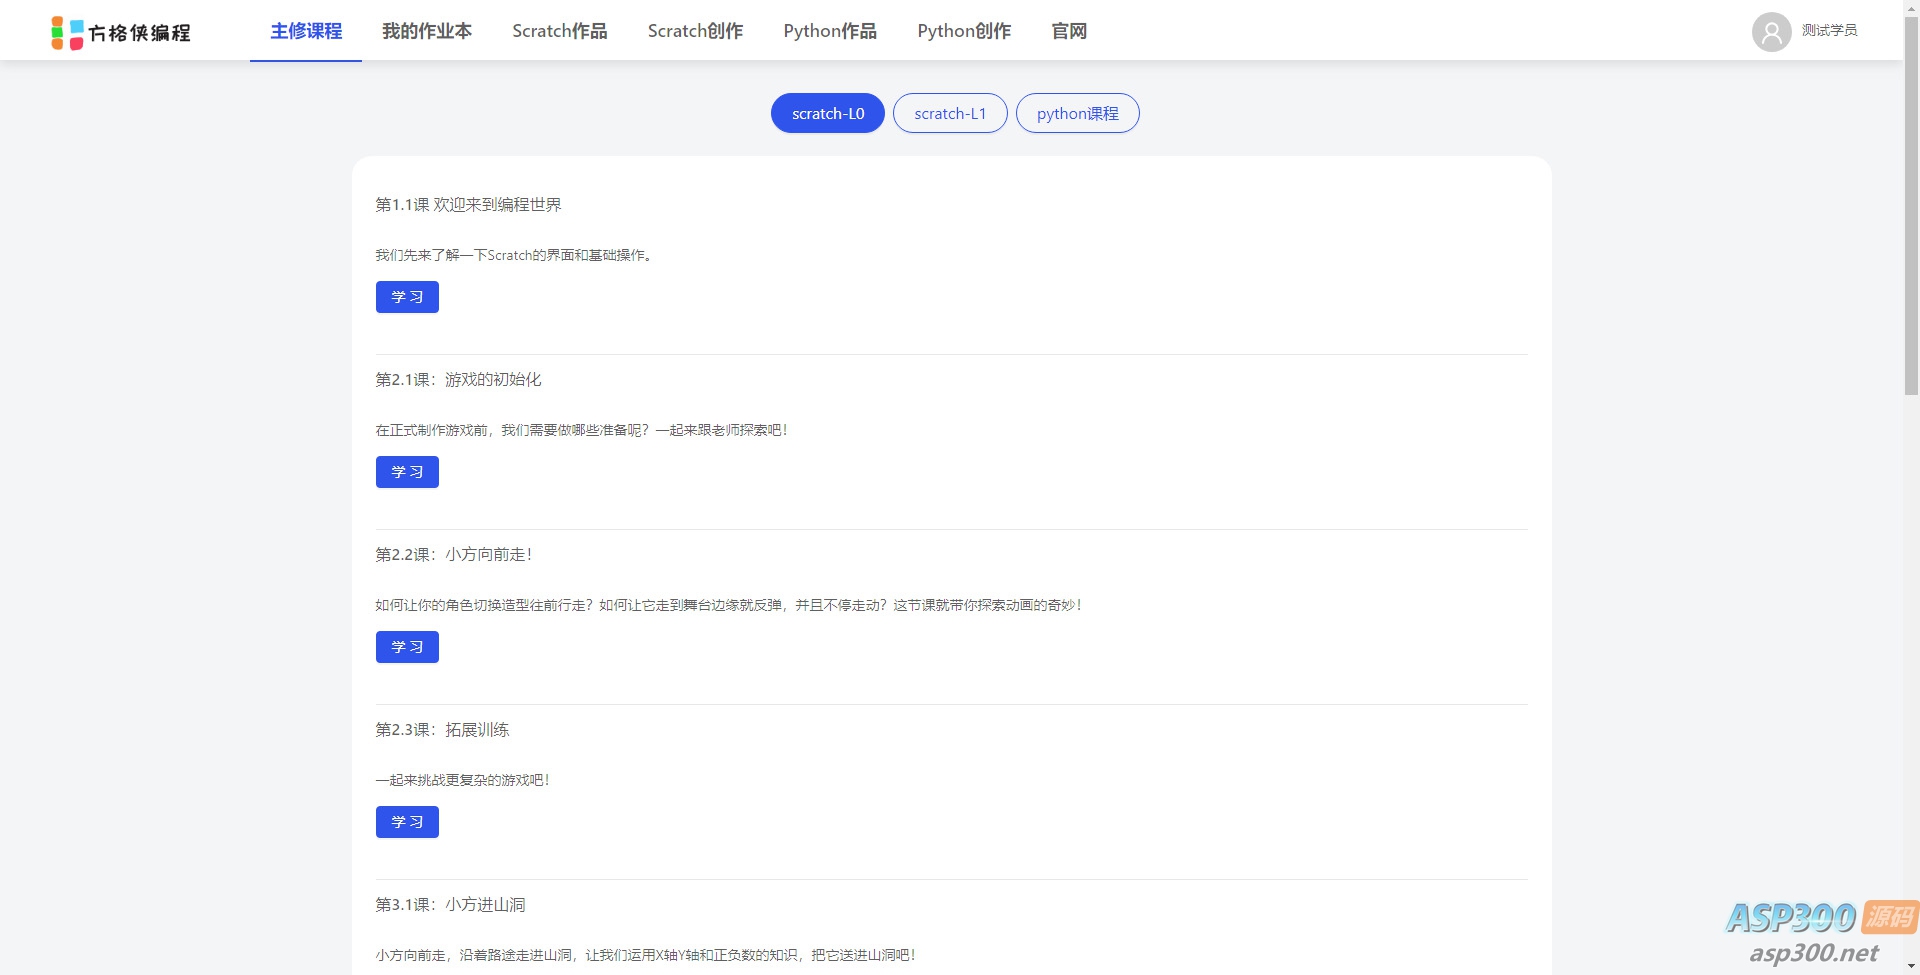Viewport: 1920px width, 975px height.
Task: Start learning 第2.1课 游戏的初始化
Action: 407,472
